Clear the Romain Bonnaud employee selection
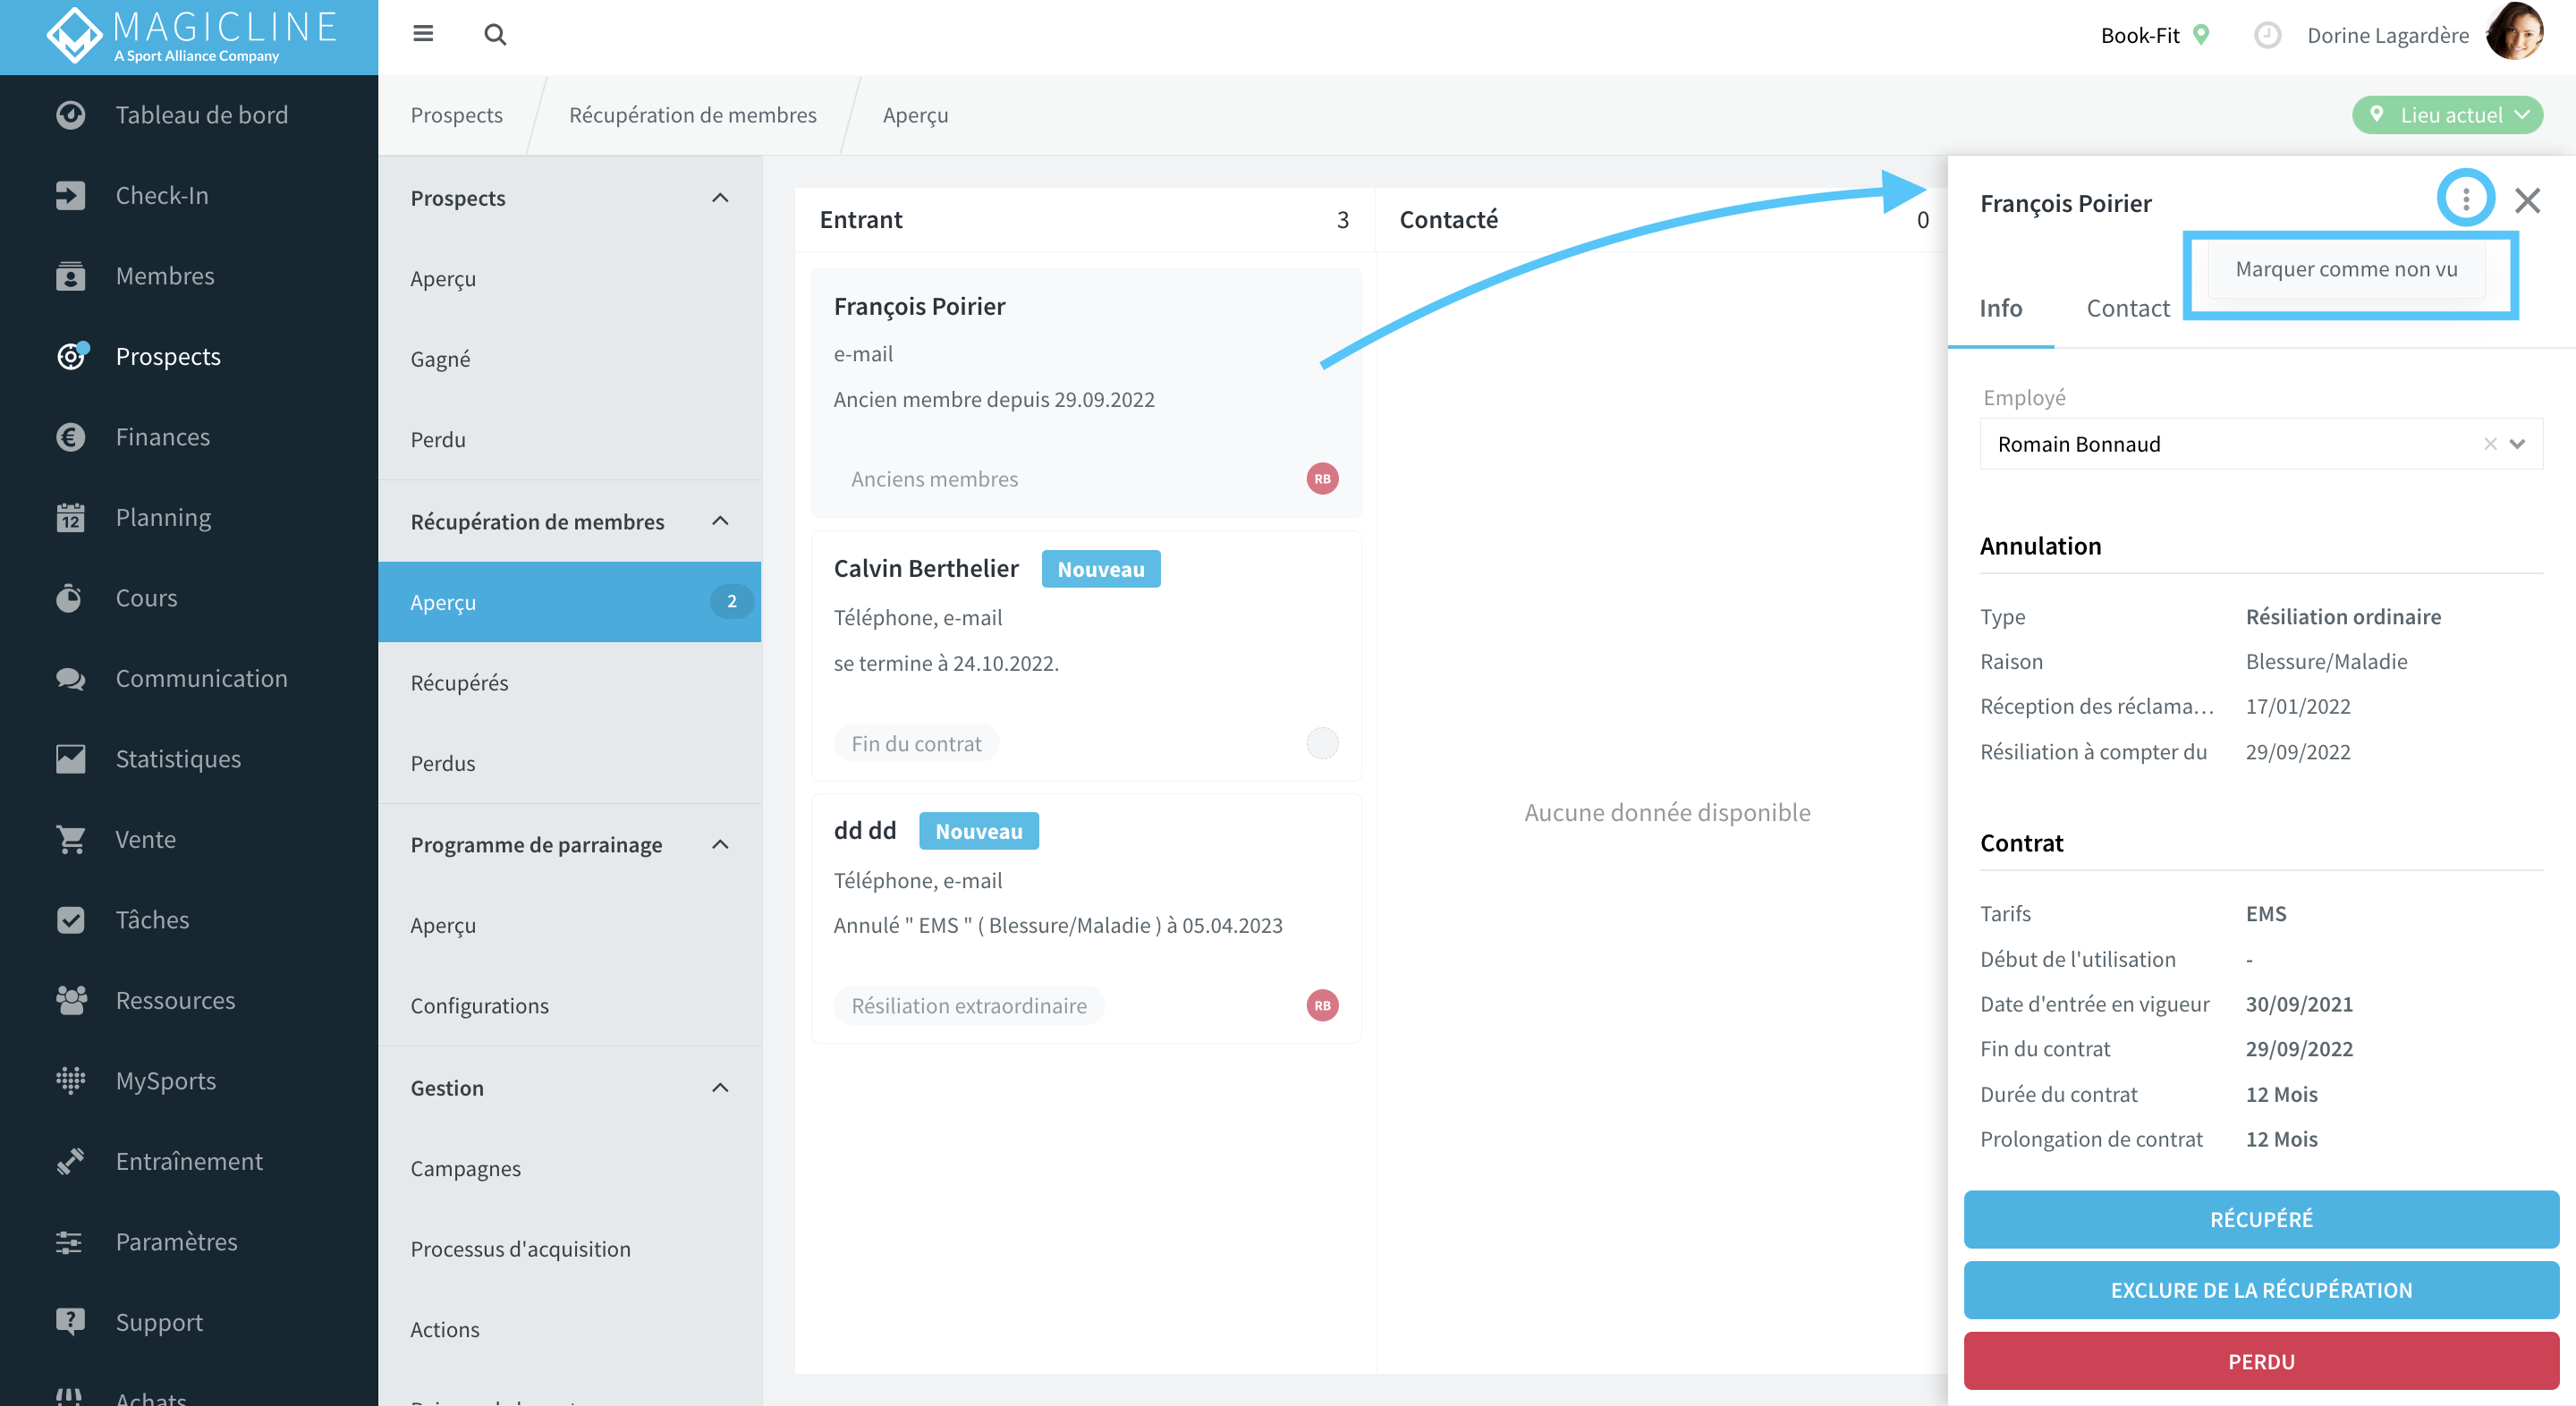The width and height of the screenshot is (2576, 1406). click(2490, 444)
